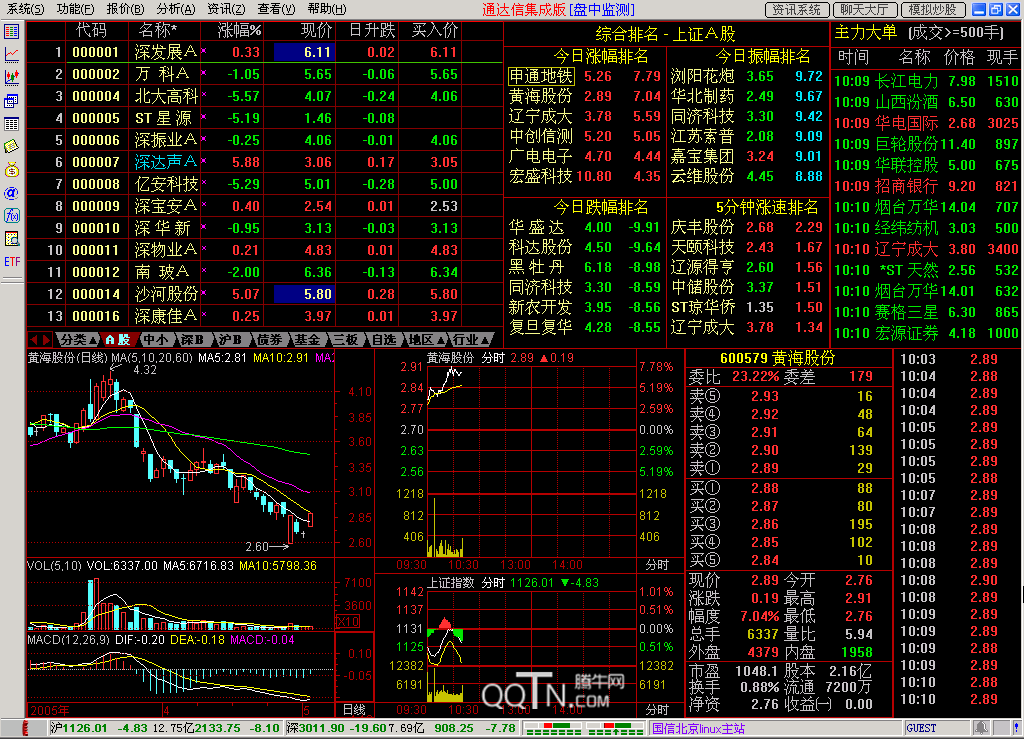Open the 分类 category tab dropdown
The image size is (1024, 739).
(x=78, y=339)
